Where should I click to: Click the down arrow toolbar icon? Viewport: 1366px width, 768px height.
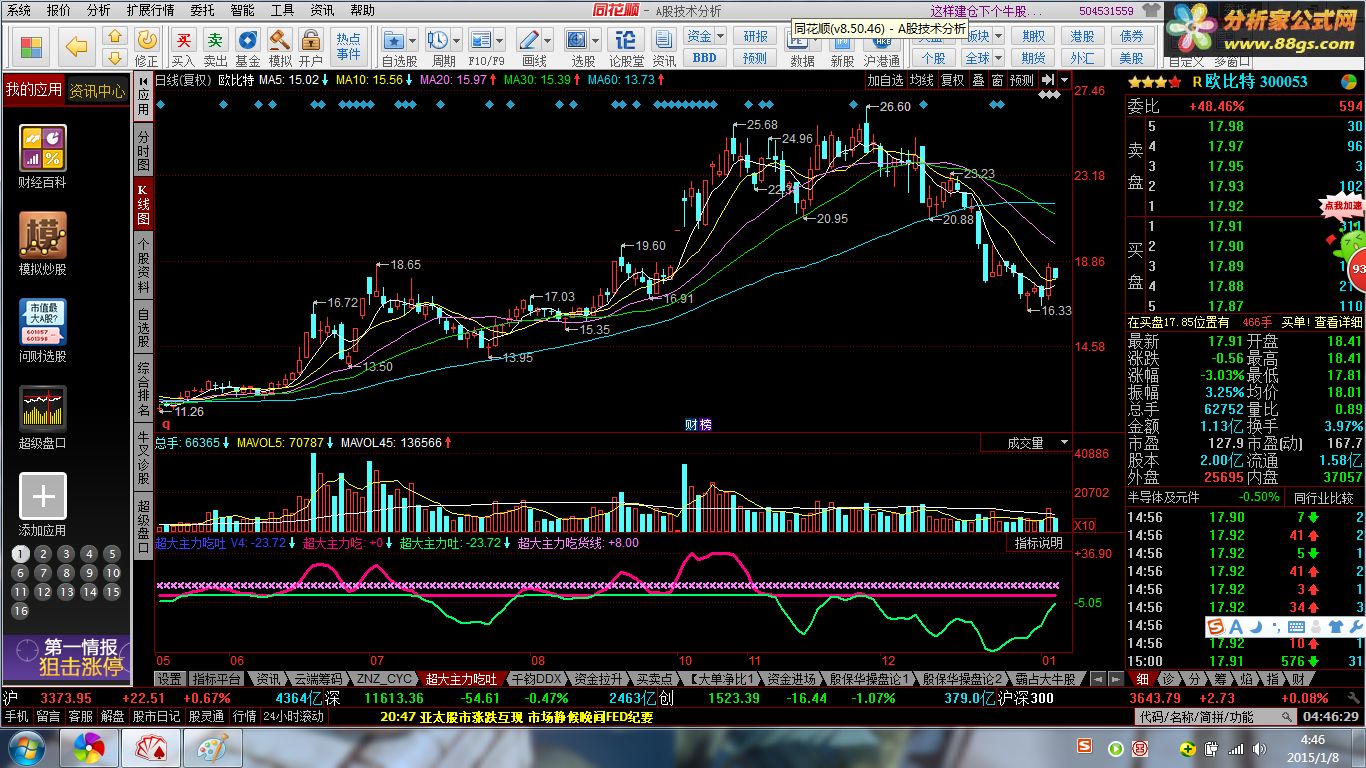click(x=114, y=56)
